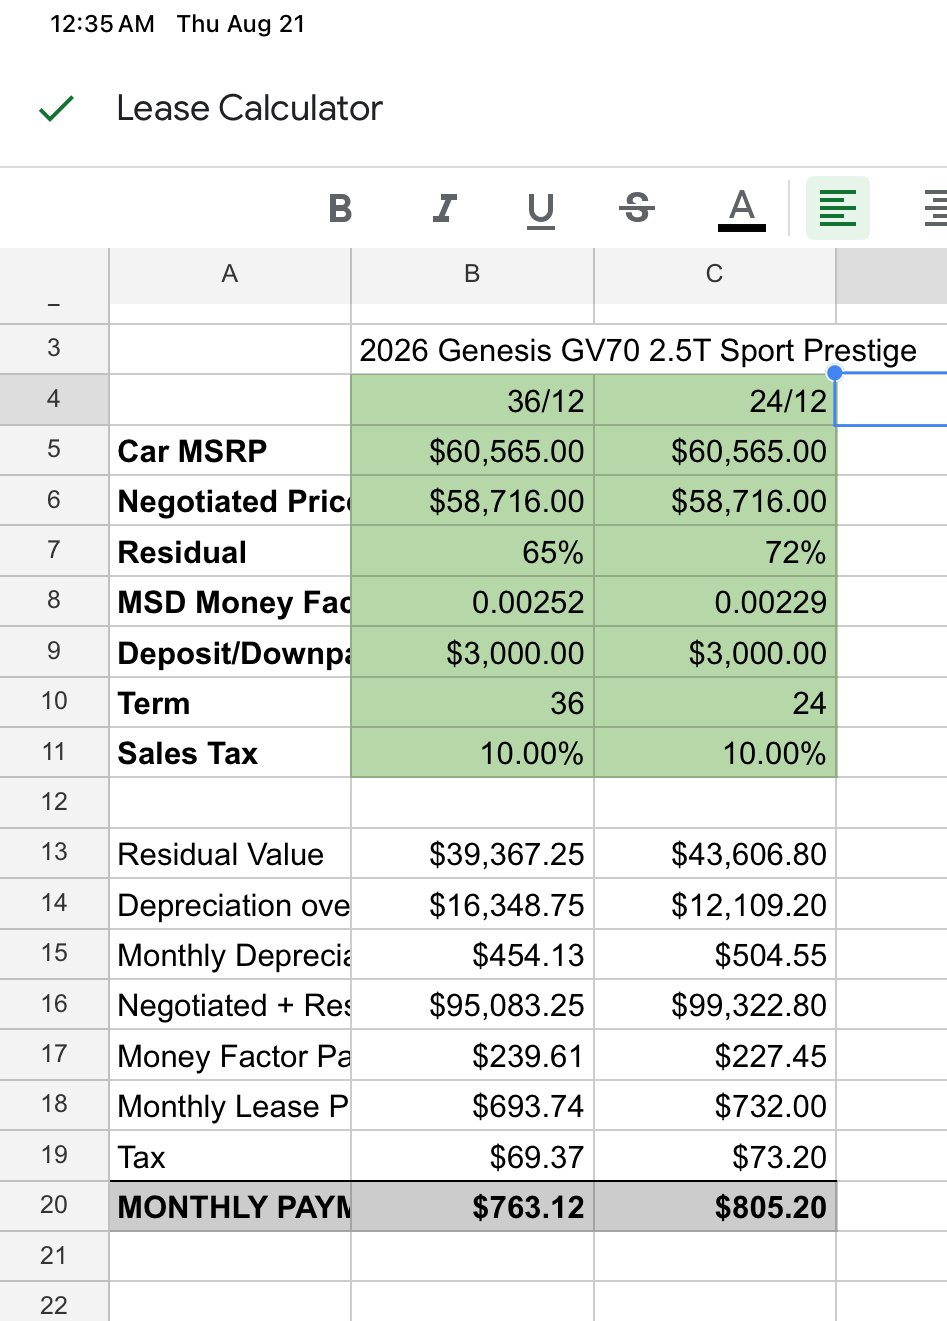The width and height of the screenshot is (947, 1321).
Task: Select left align icon
Action: coord(838,208)
